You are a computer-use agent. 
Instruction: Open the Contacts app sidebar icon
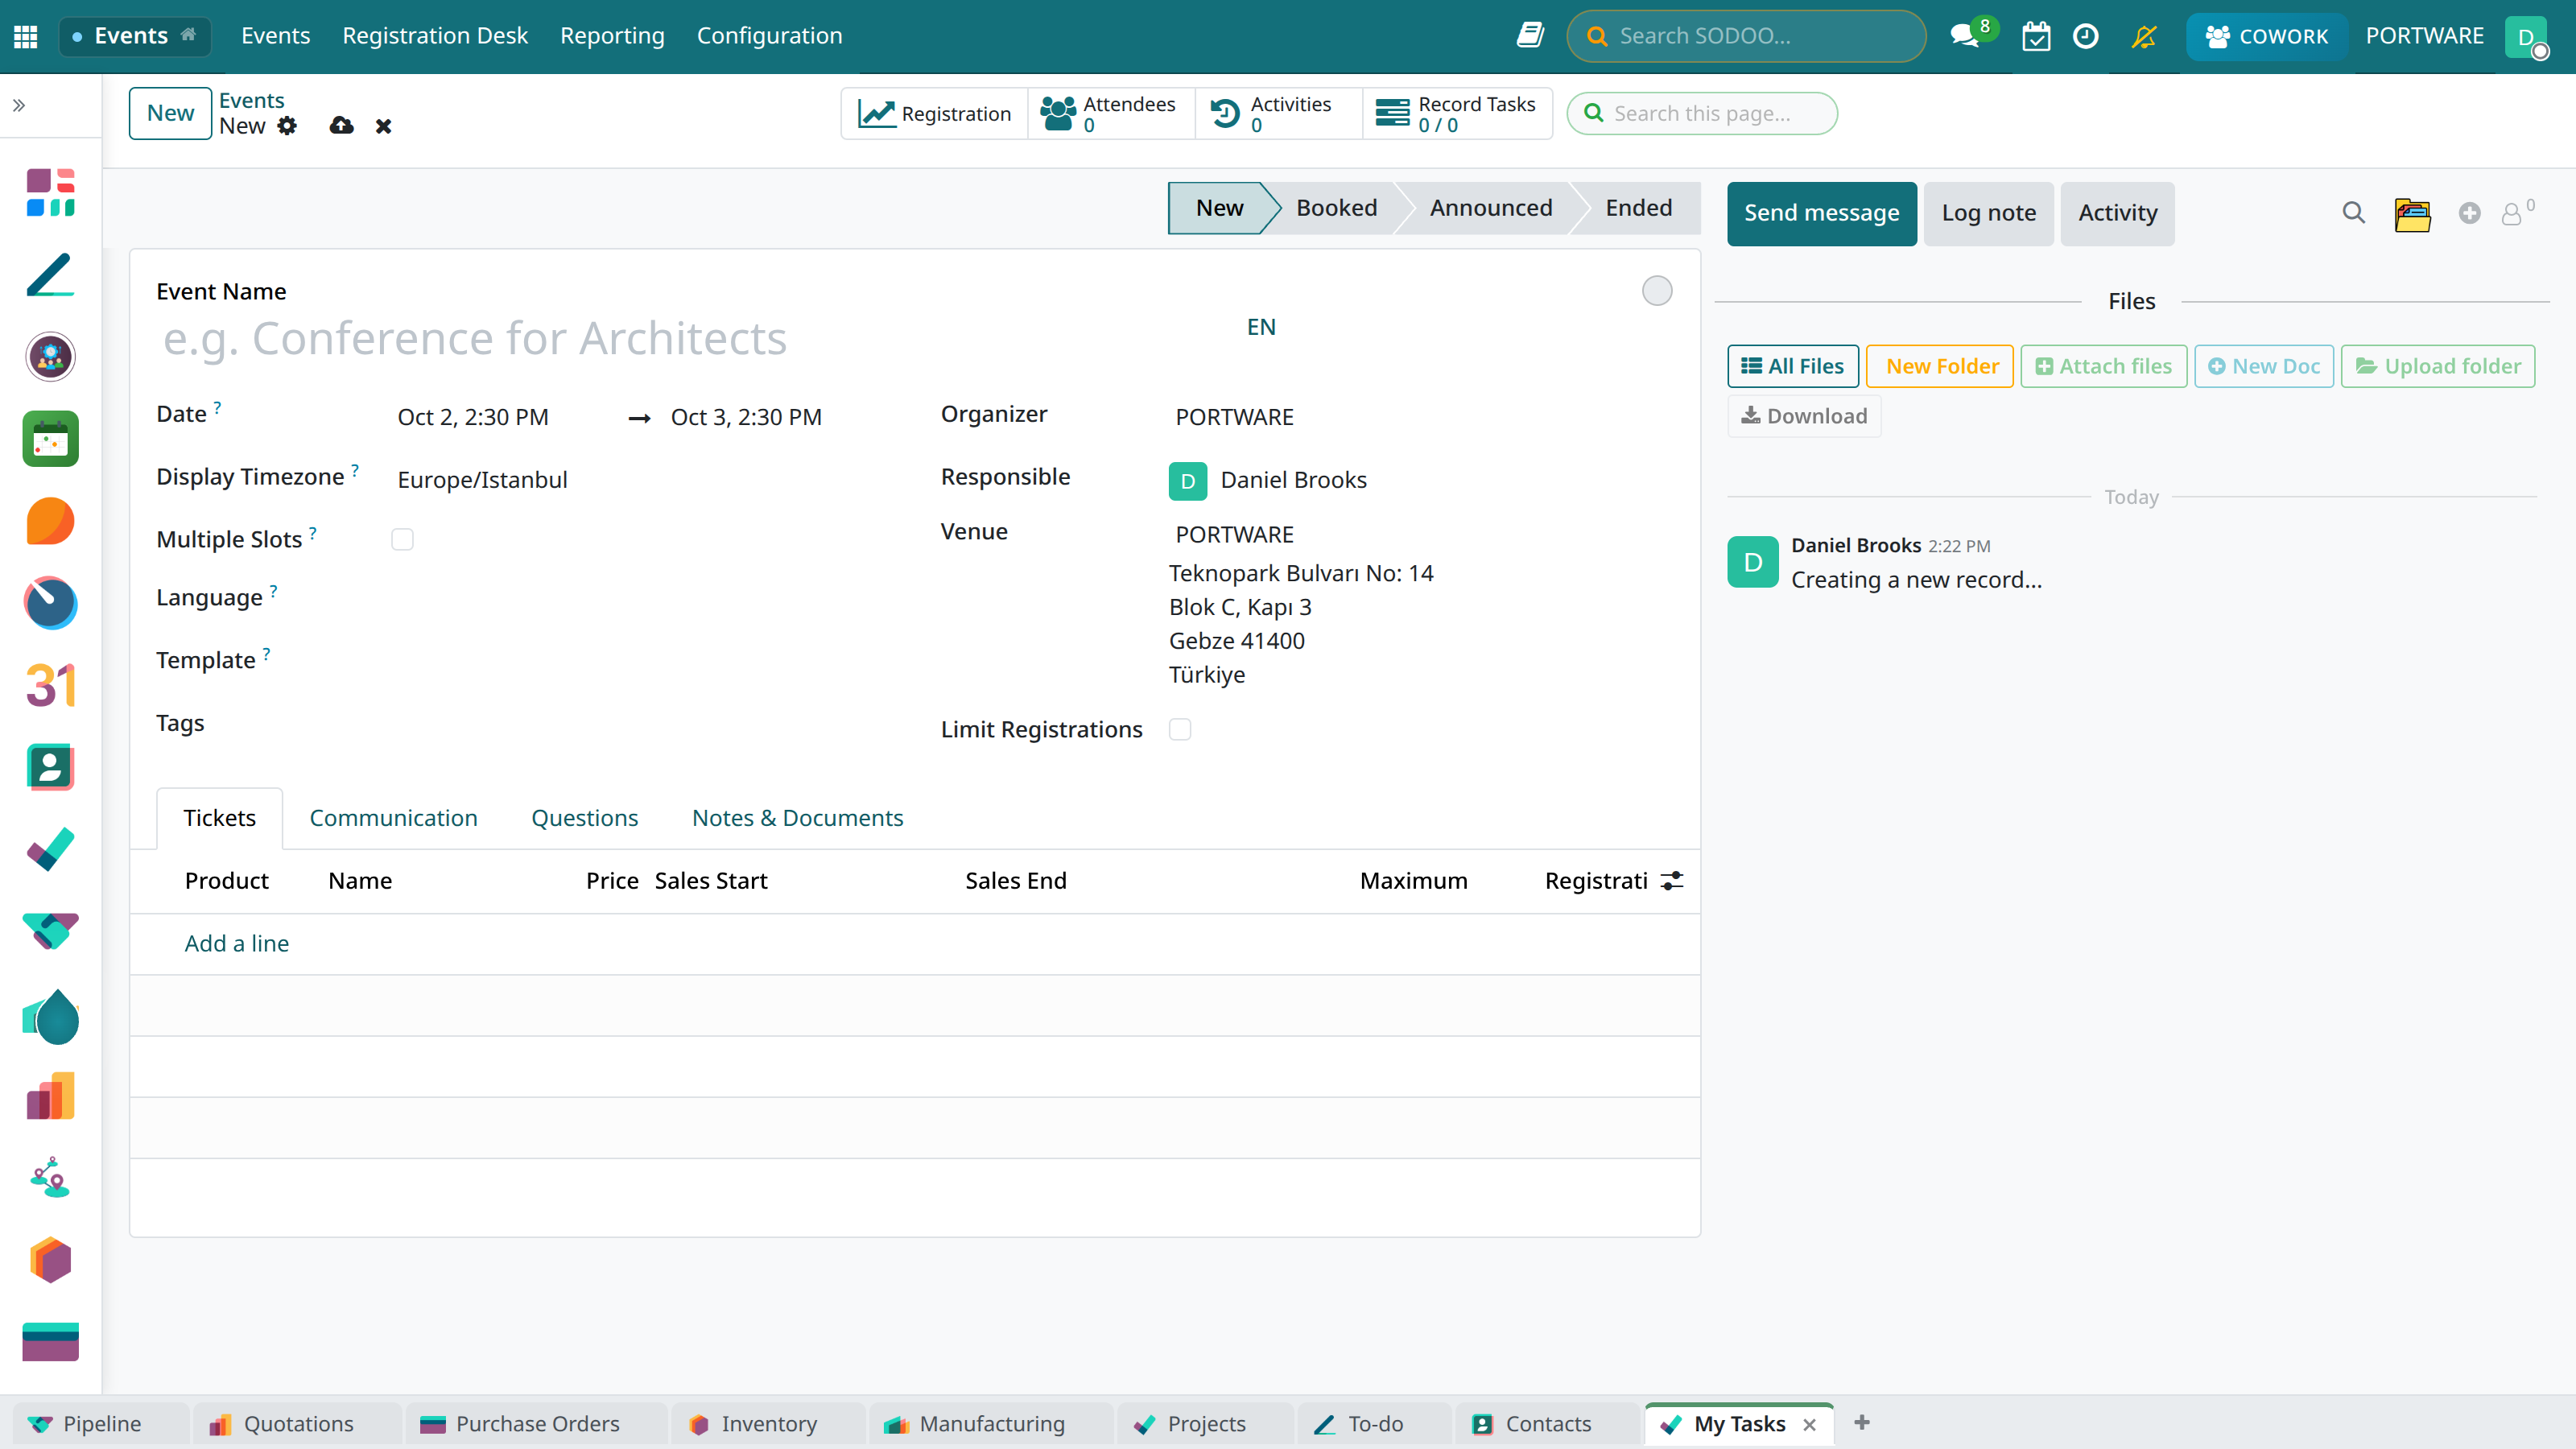[50, 767]
